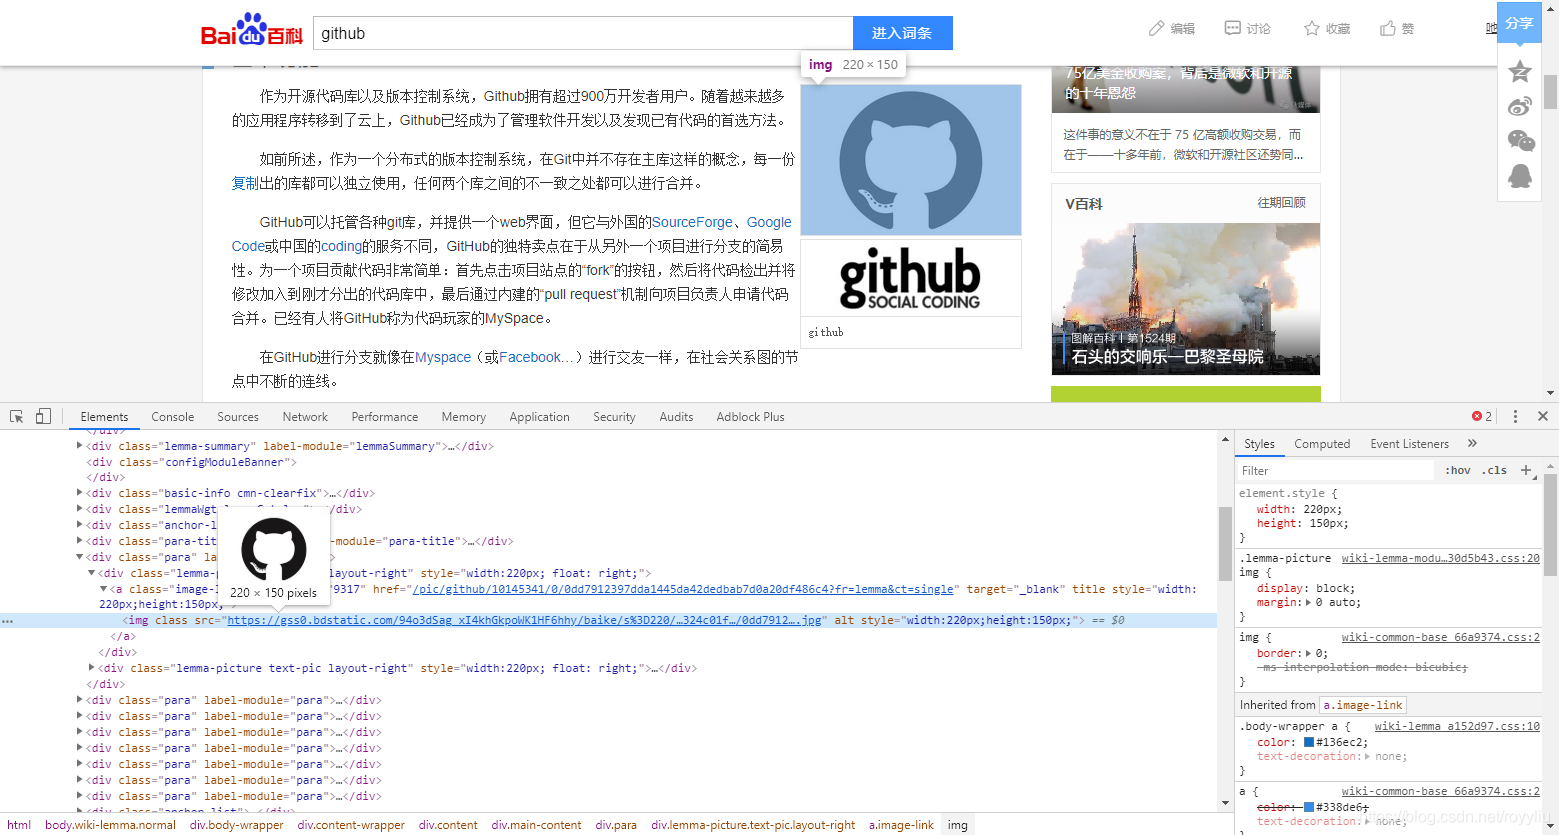Switch to the Console tab
The image size is (1559, 835).
pos(173,417)
